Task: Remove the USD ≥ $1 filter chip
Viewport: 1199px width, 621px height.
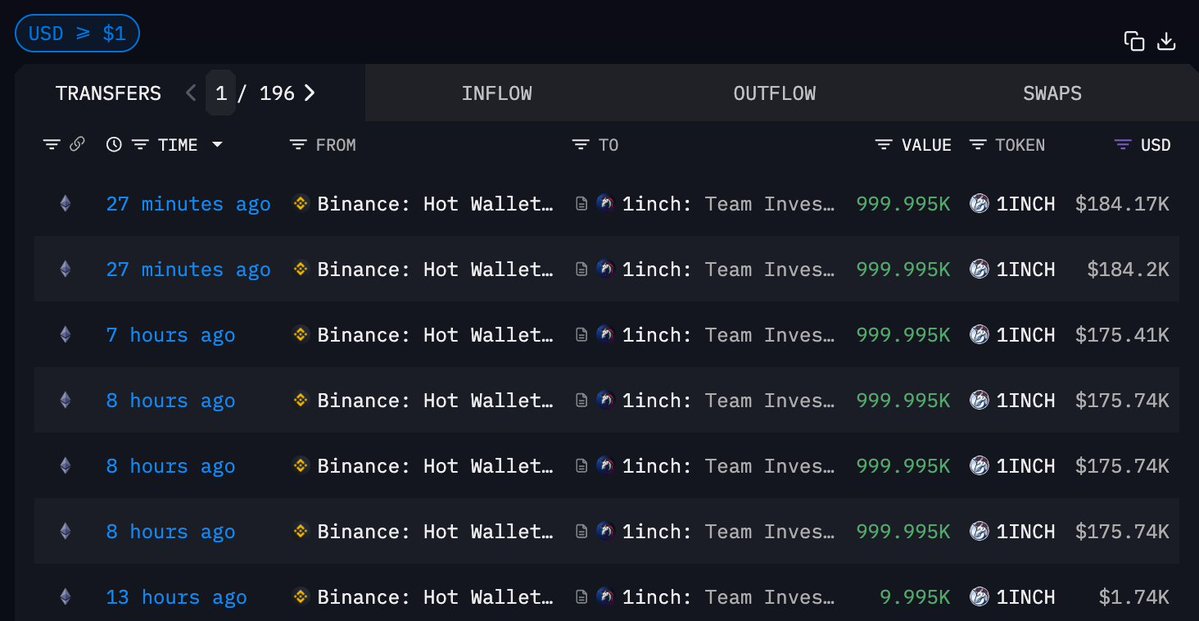Action: [x=77, y=34]
